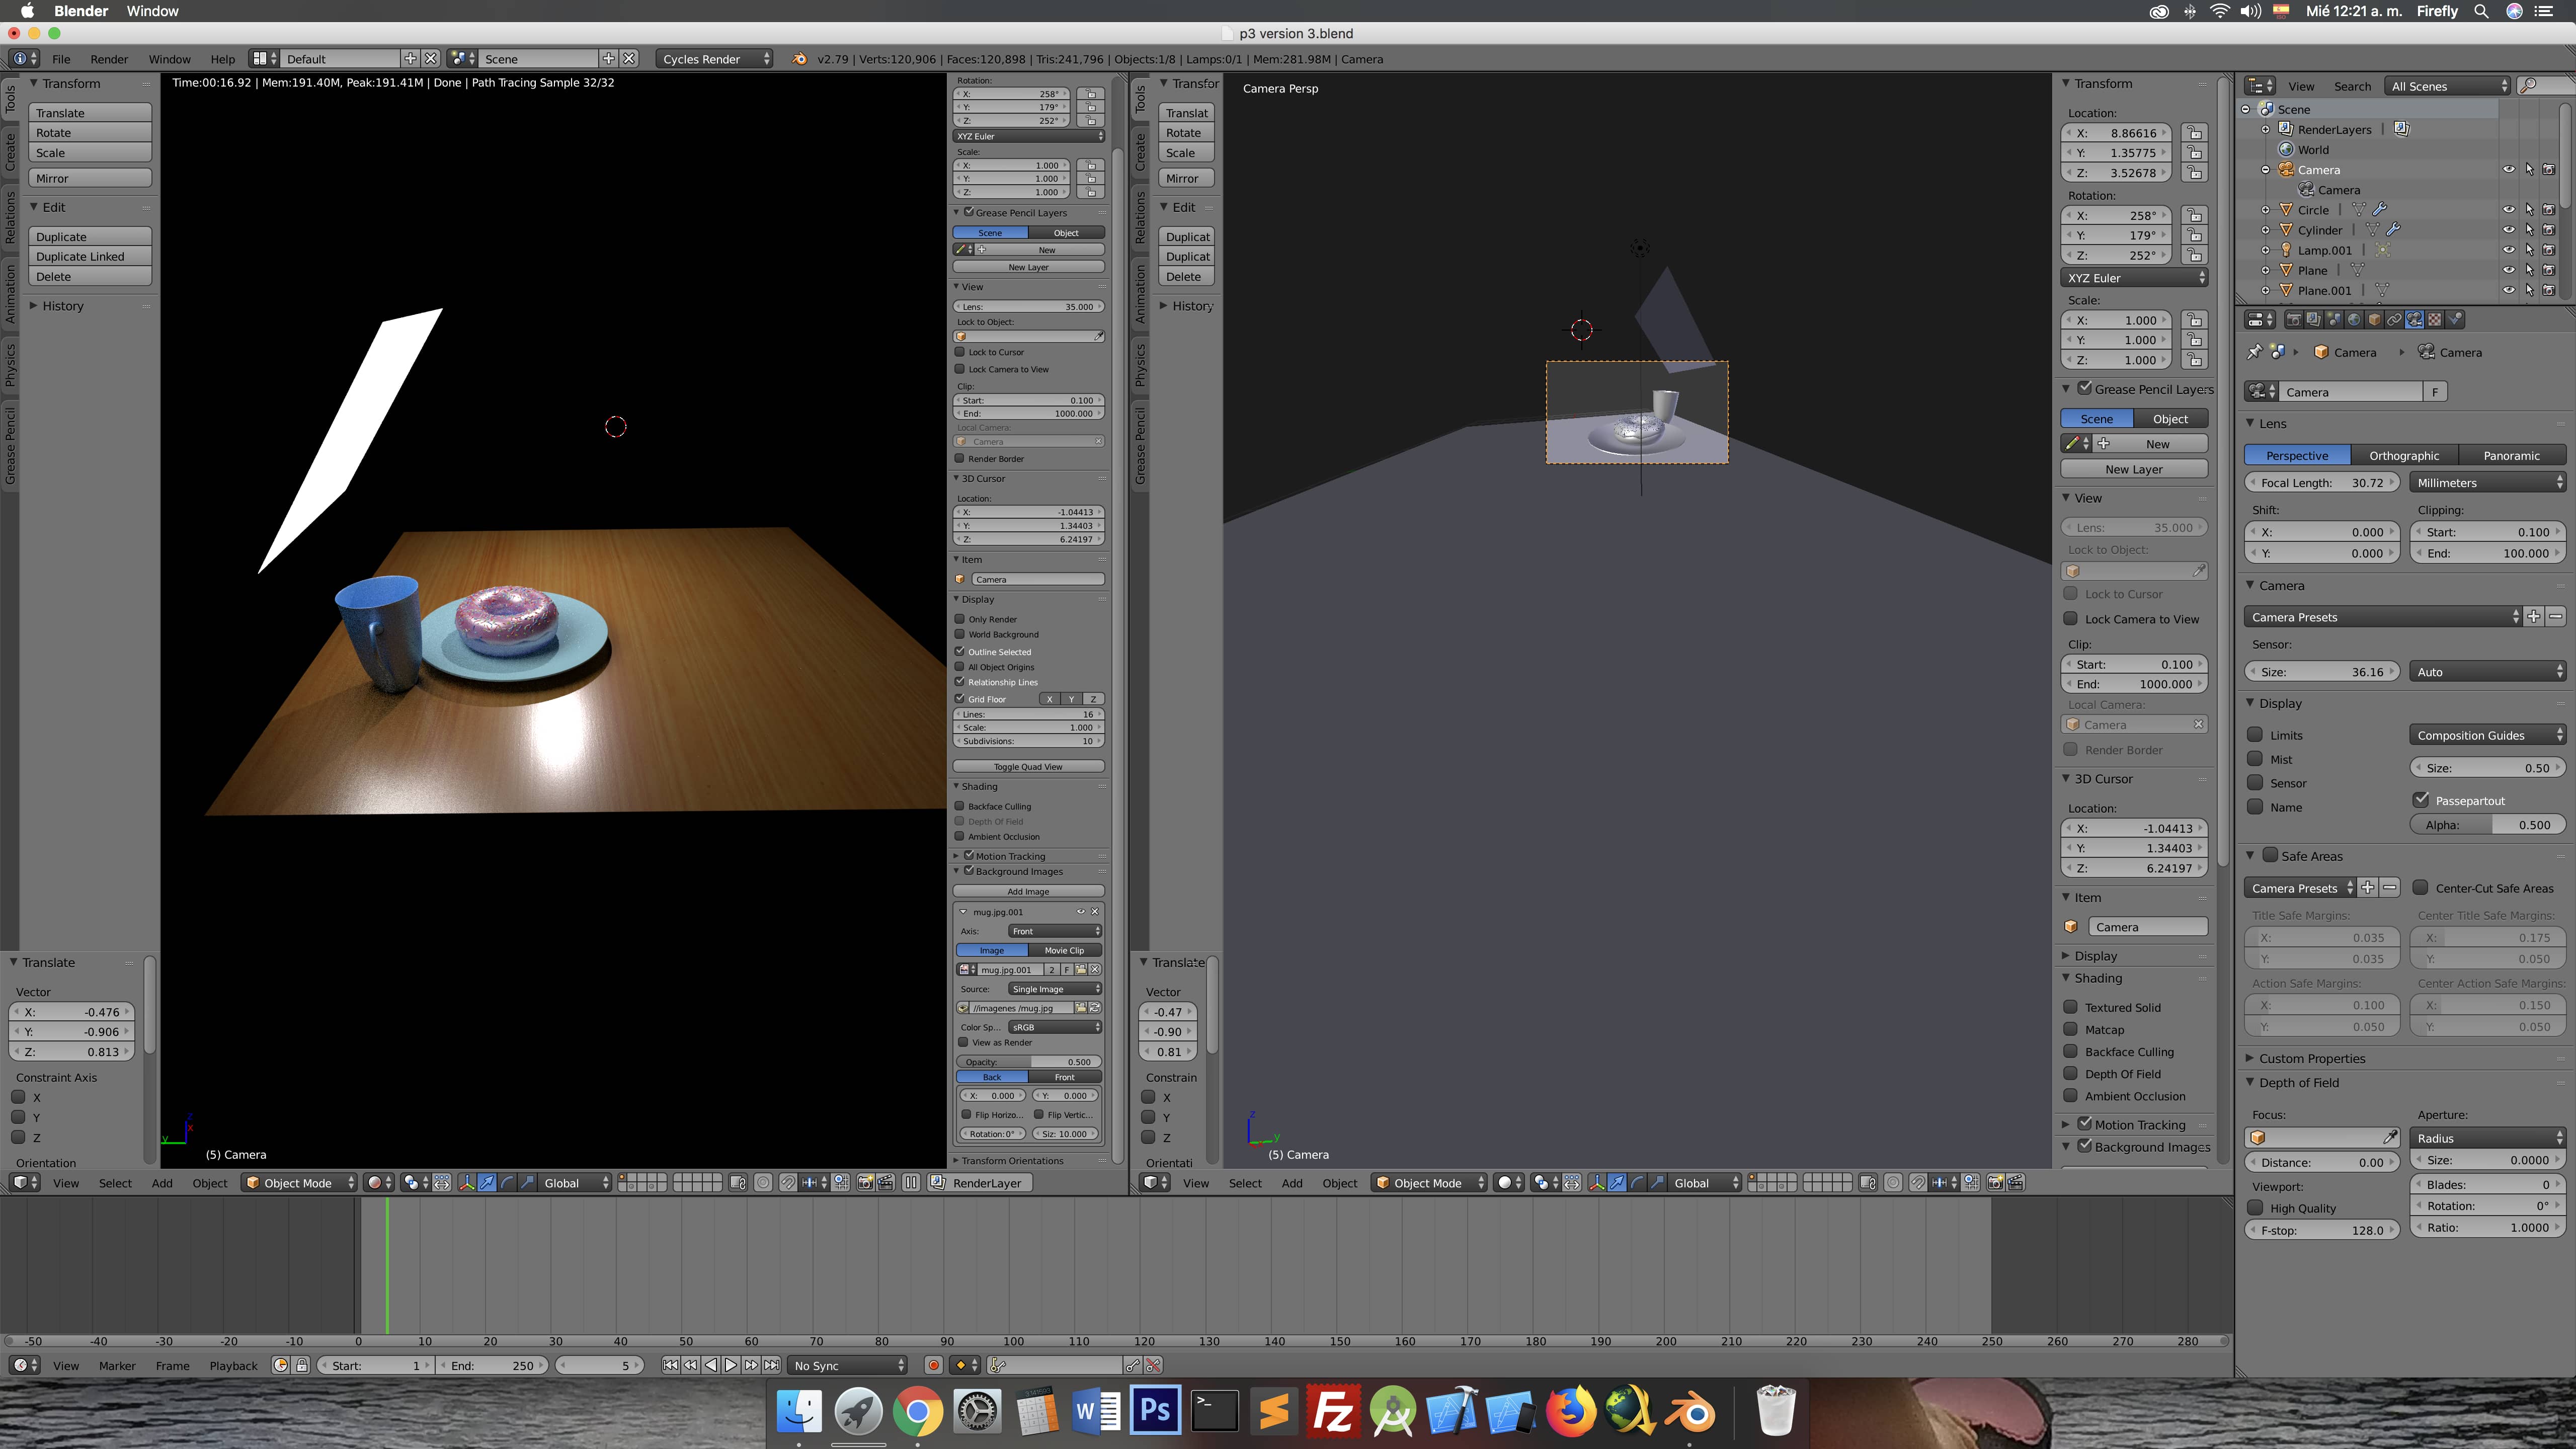Open the Scene properties tab icon
The height and width of the screenshot is (1449, 2576).
pos(2334,320)
